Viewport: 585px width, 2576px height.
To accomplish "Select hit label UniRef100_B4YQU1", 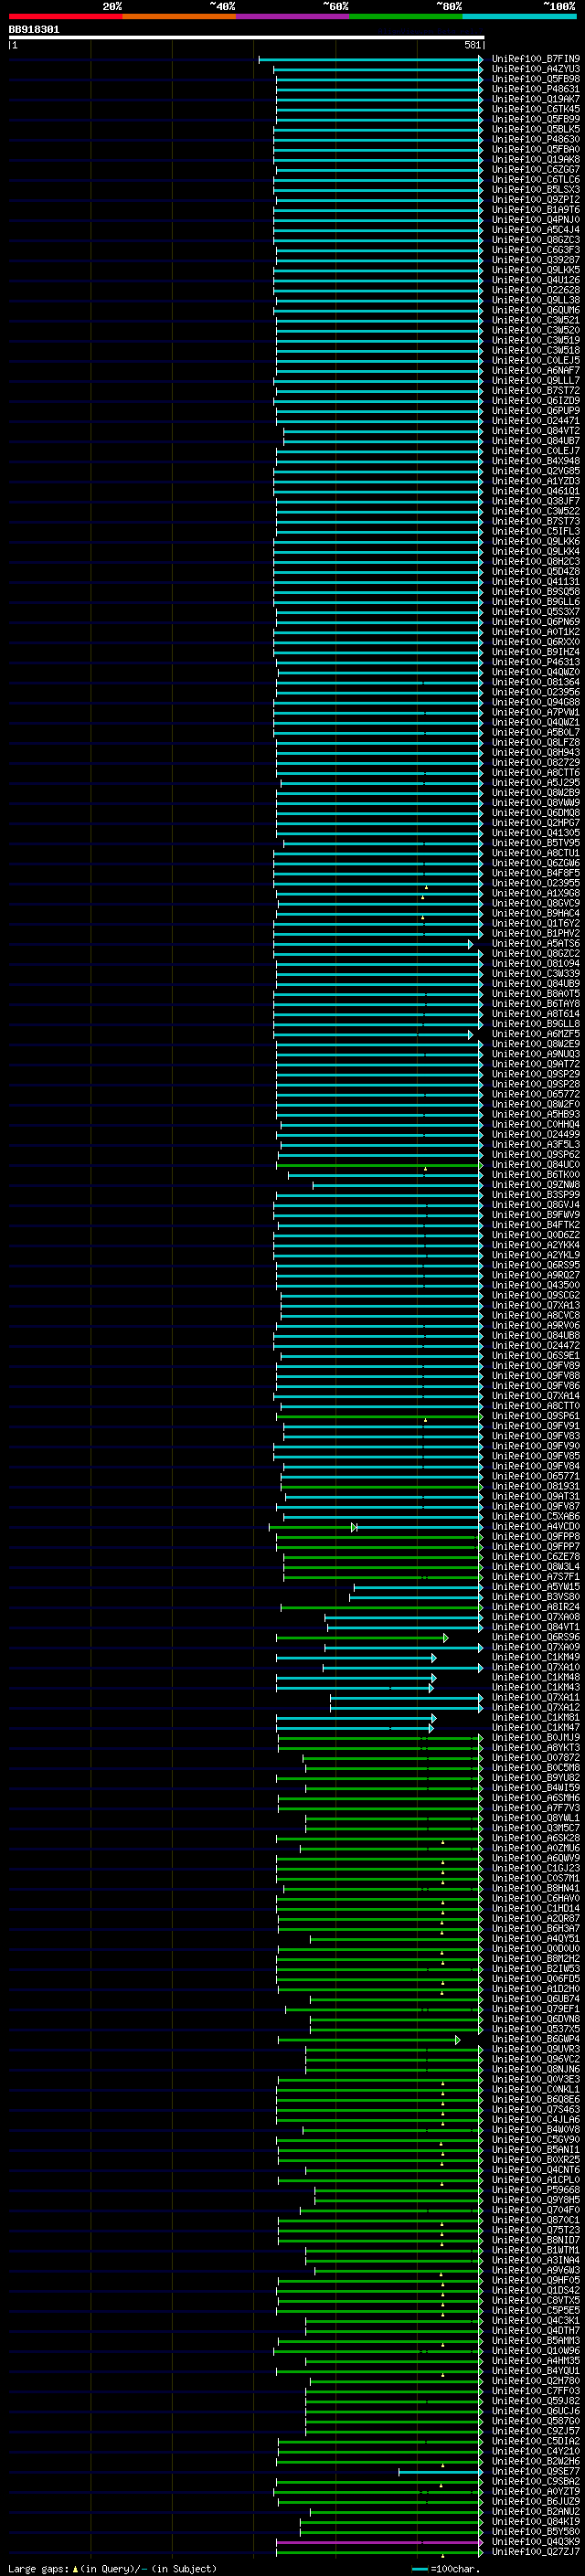I will click(536, 2371).
